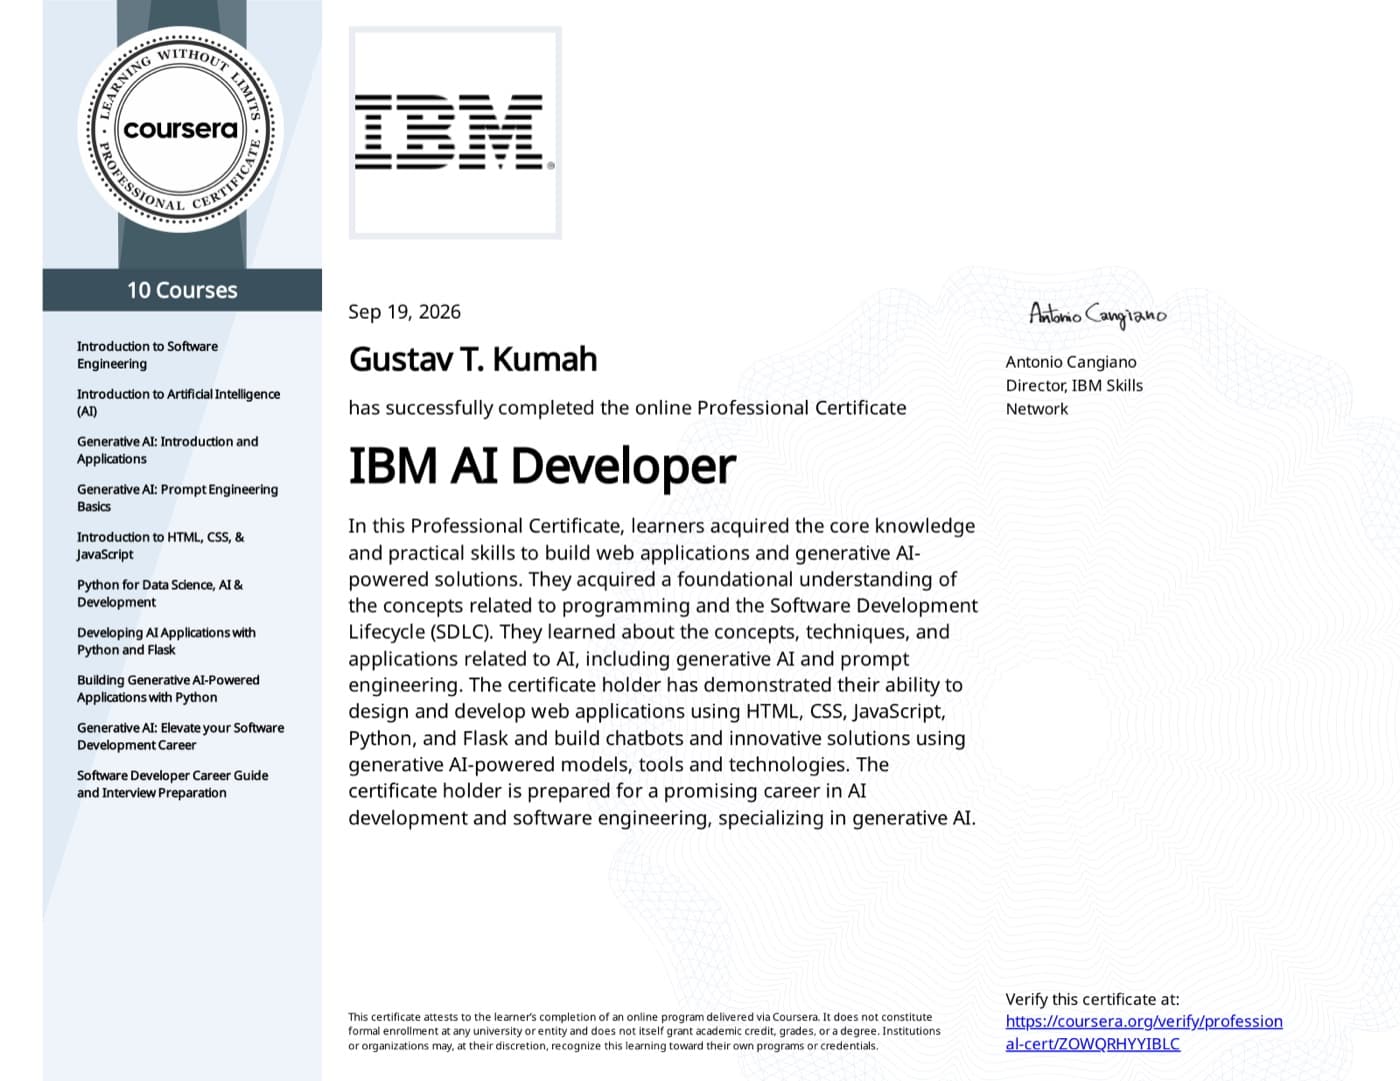
Task: Click the Sep 19, 2026 completion date
Action: coord(404,312)
